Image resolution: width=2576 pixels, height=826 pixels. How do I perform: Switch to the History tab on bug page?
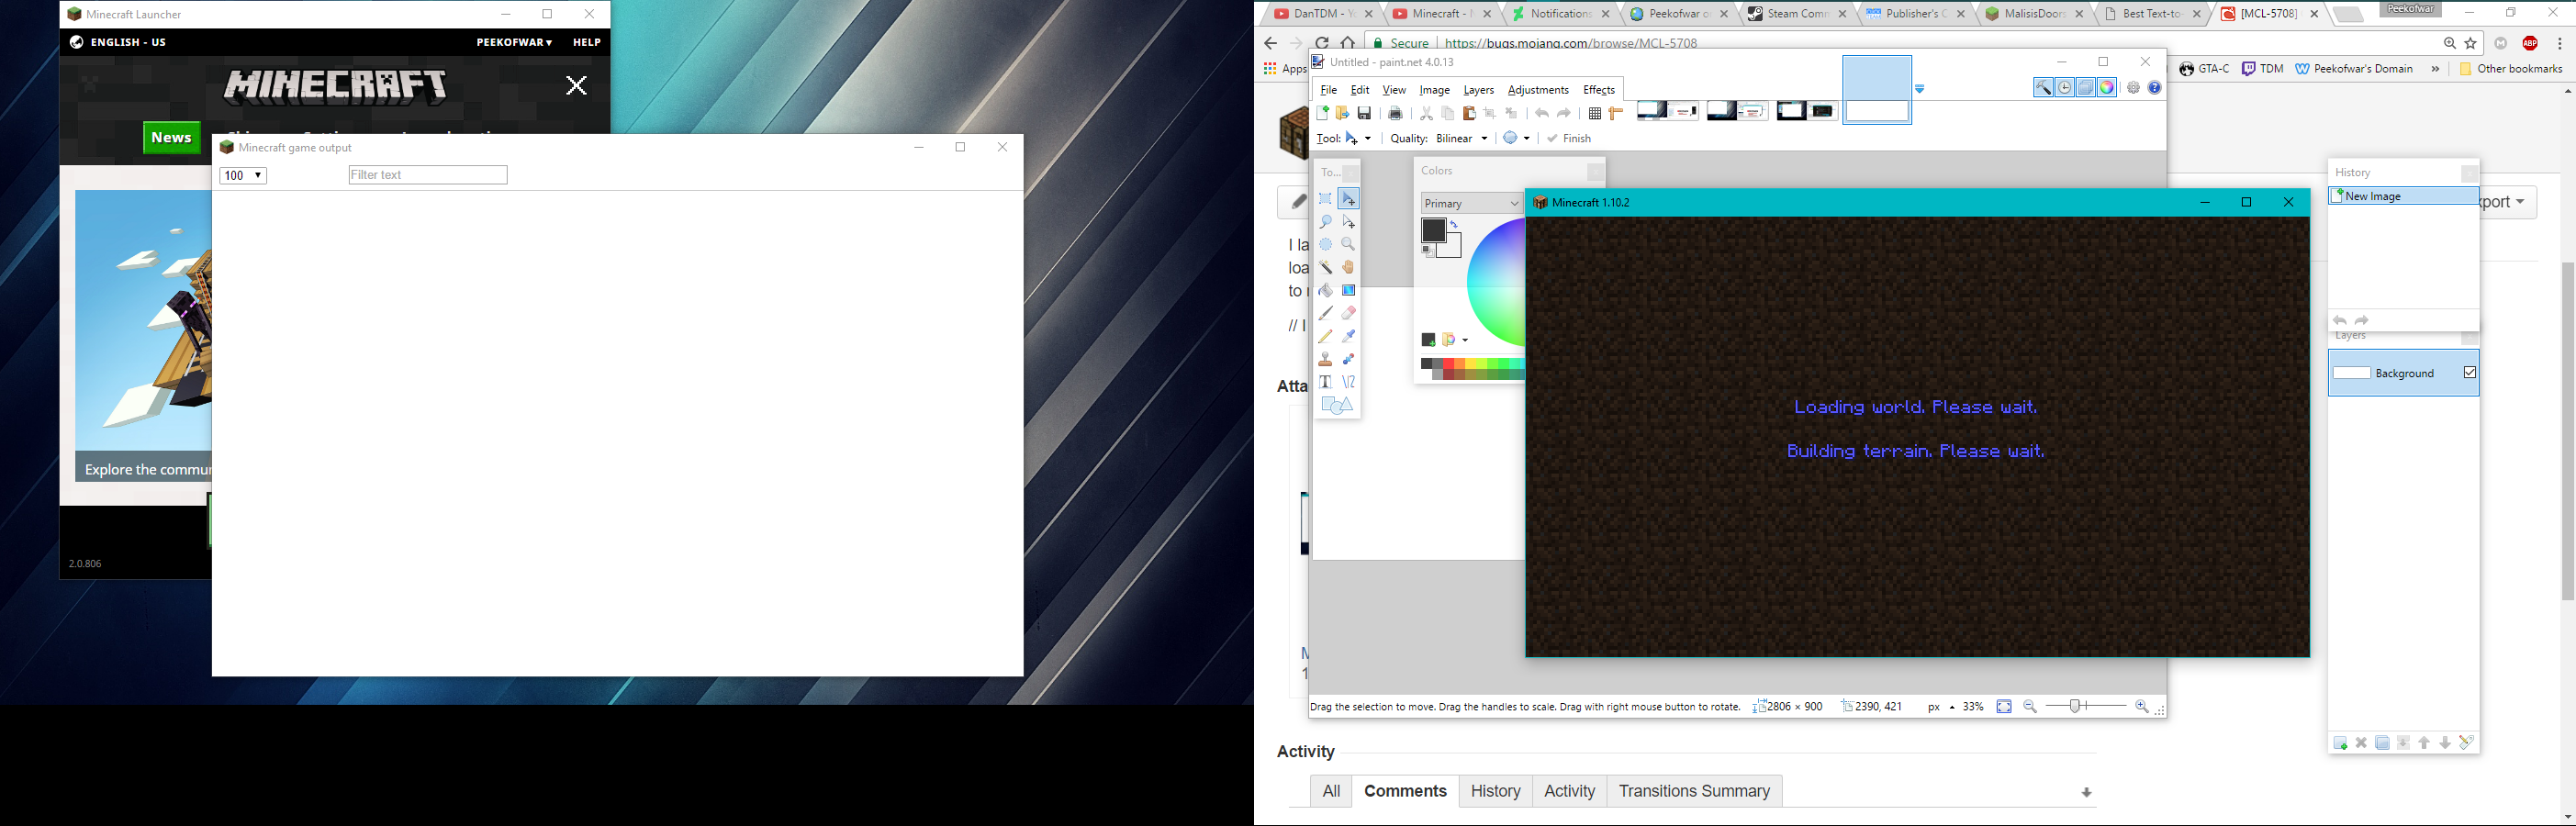pos(1495,791)
